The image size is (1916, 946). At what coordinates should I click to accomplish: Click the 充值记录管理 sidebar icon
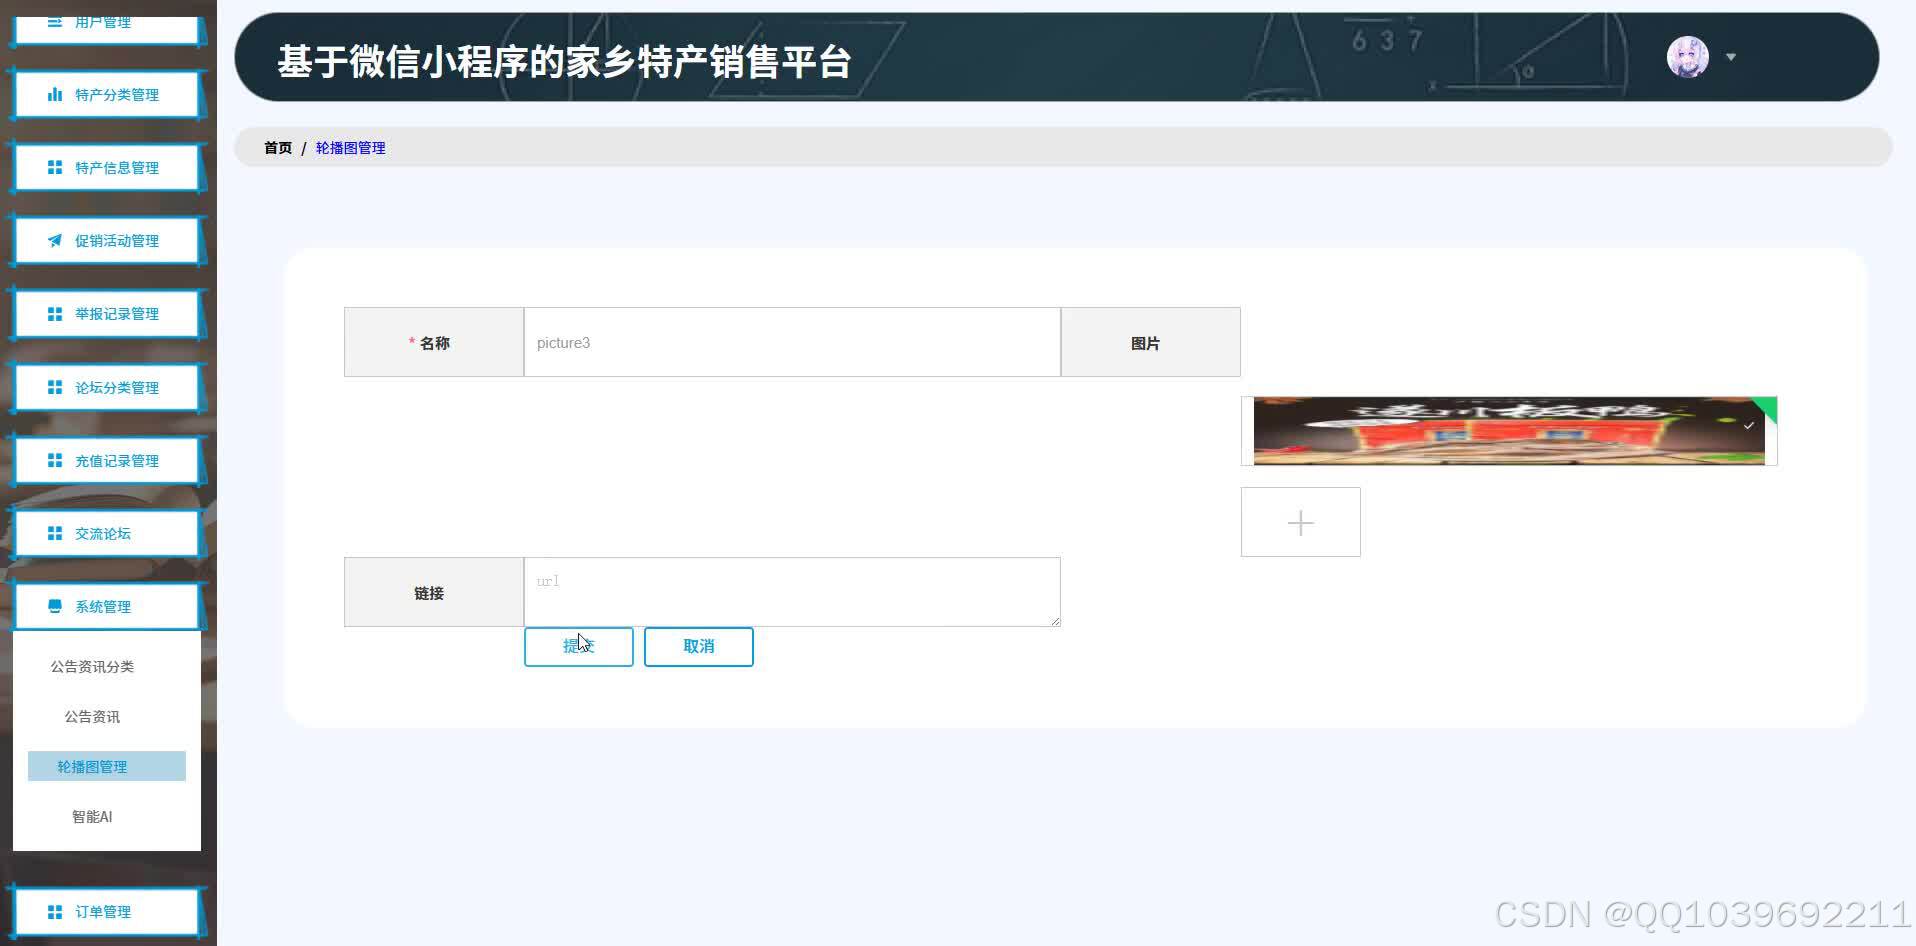[x=55, y=460]
